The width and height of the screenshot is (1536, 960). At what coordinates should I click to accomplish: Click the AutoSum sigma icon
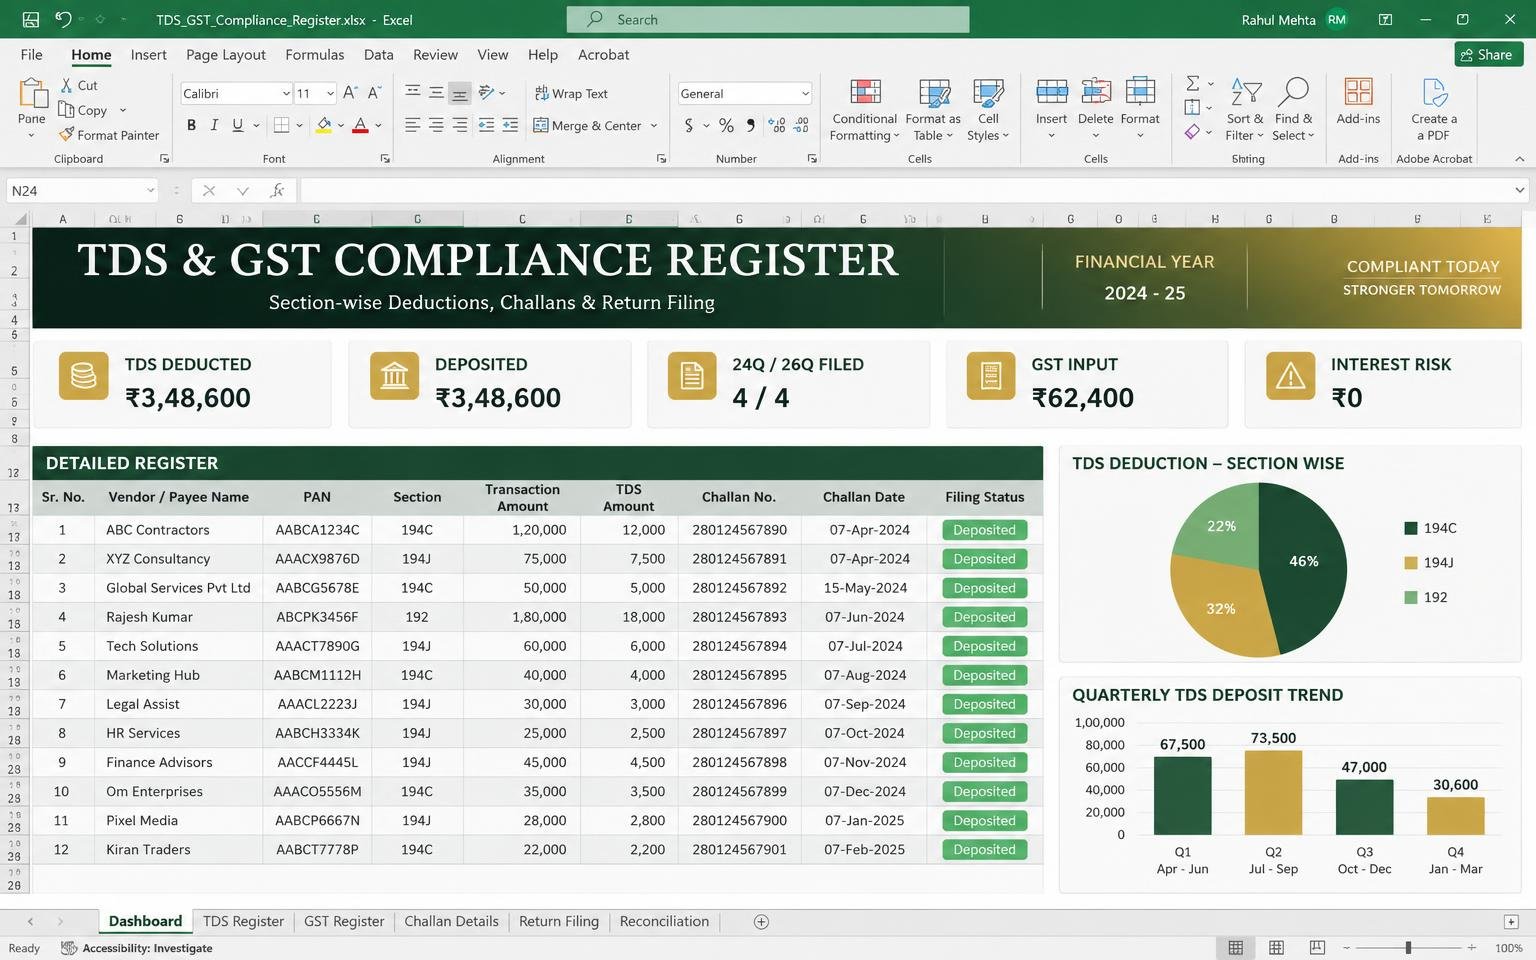click(x=1192, y=83)
